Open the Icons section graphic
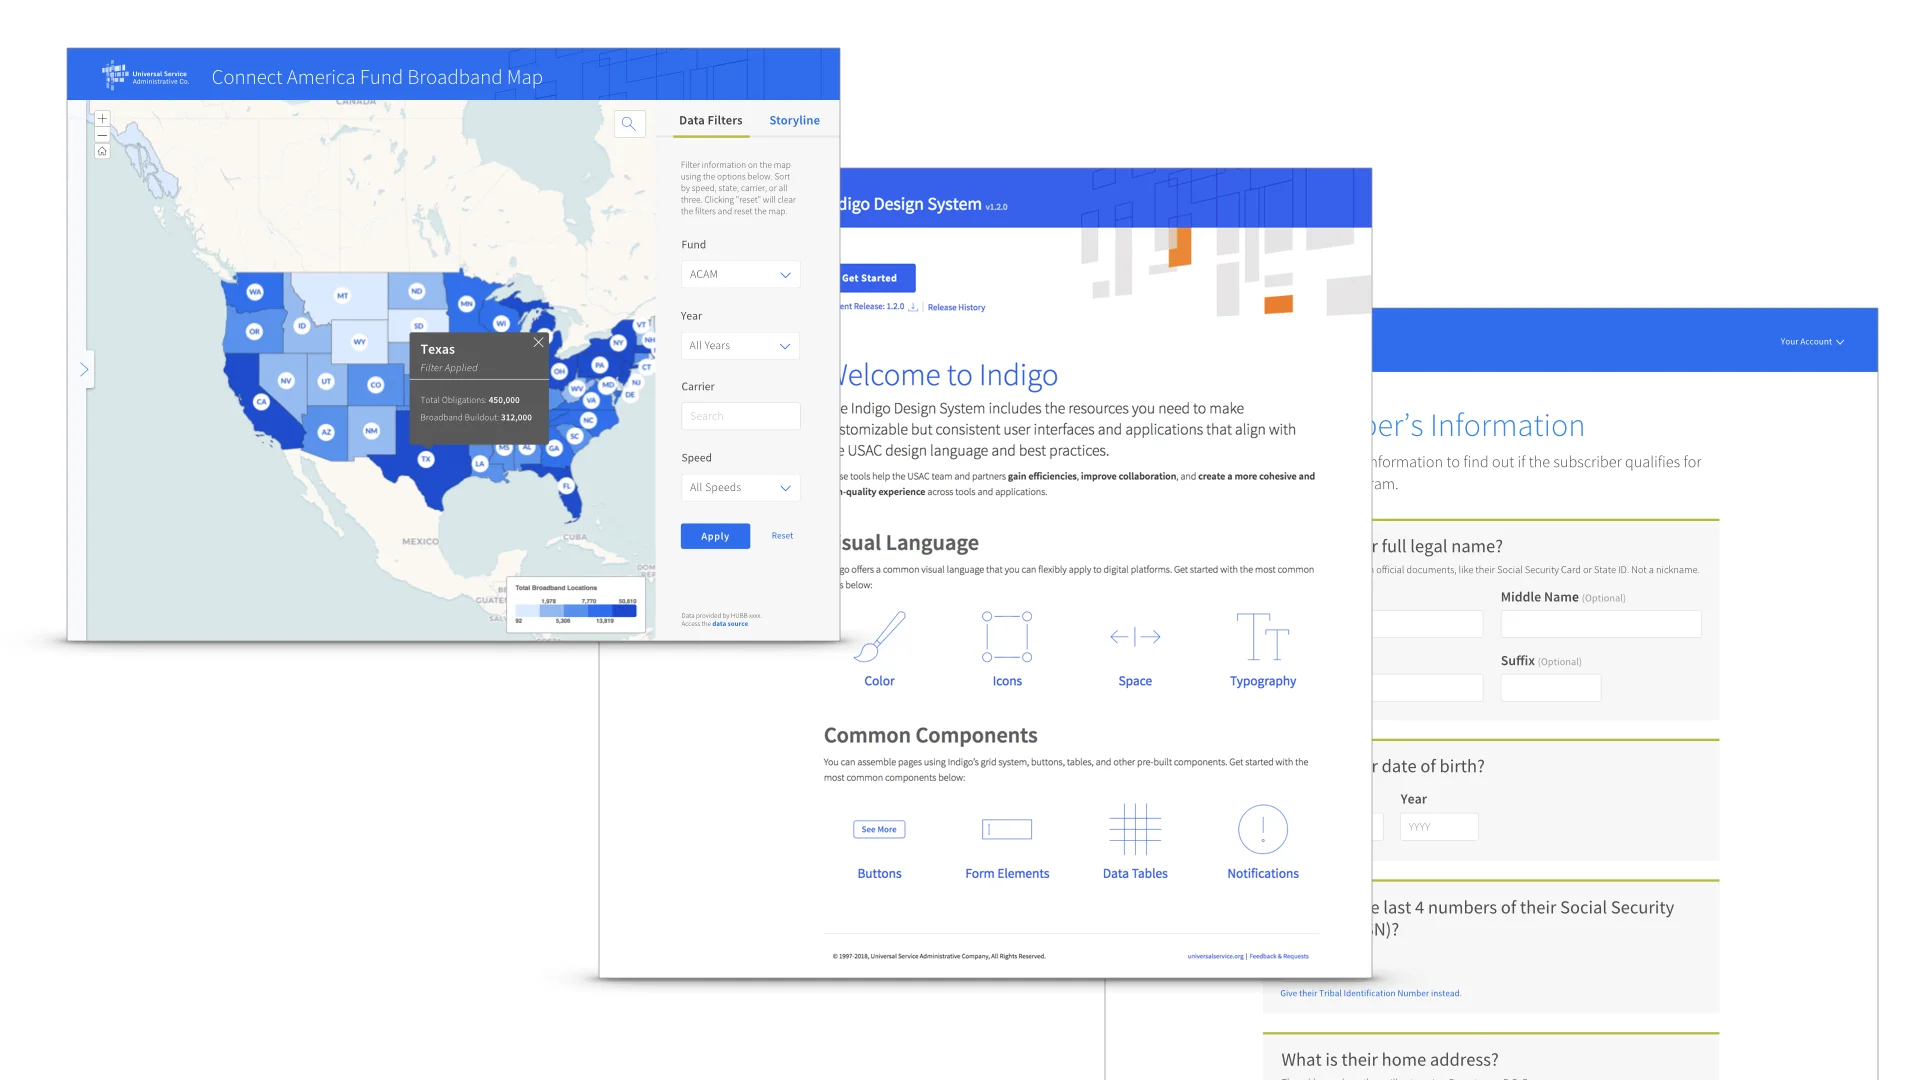1920x1080 pixels. click(x=1006, y=637)
